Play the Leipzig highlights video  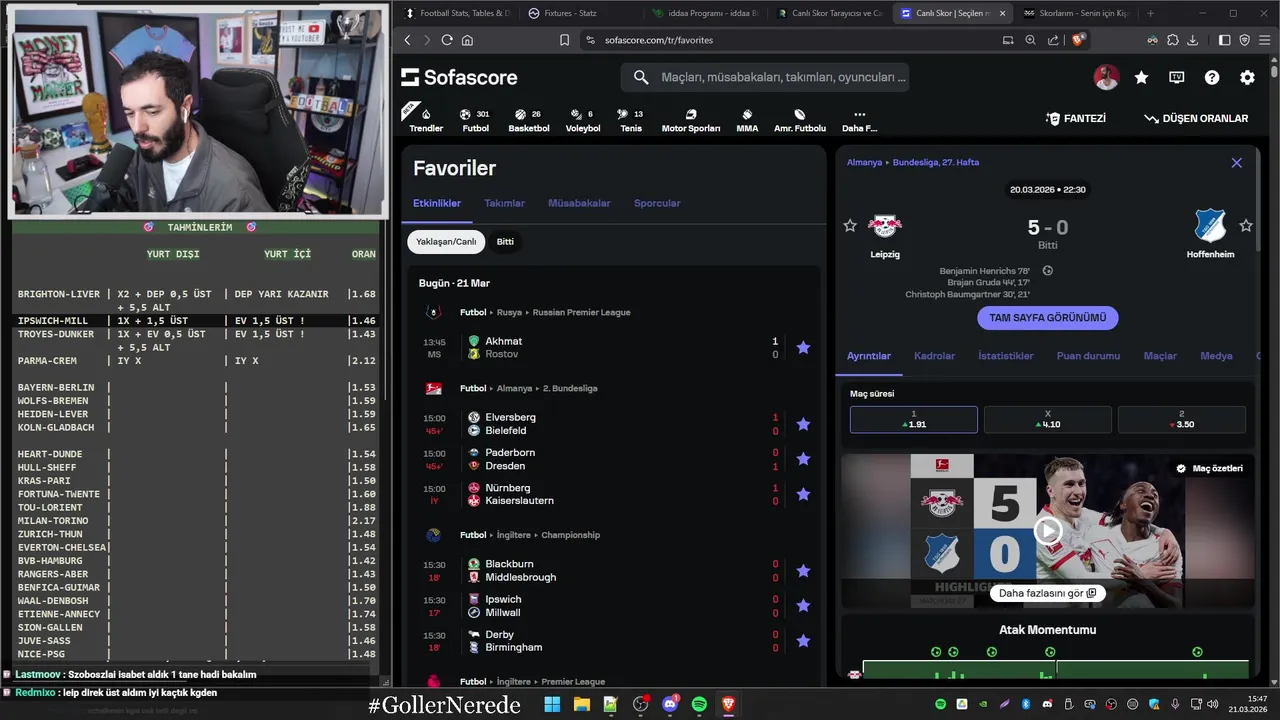[x=1047, y=531]
